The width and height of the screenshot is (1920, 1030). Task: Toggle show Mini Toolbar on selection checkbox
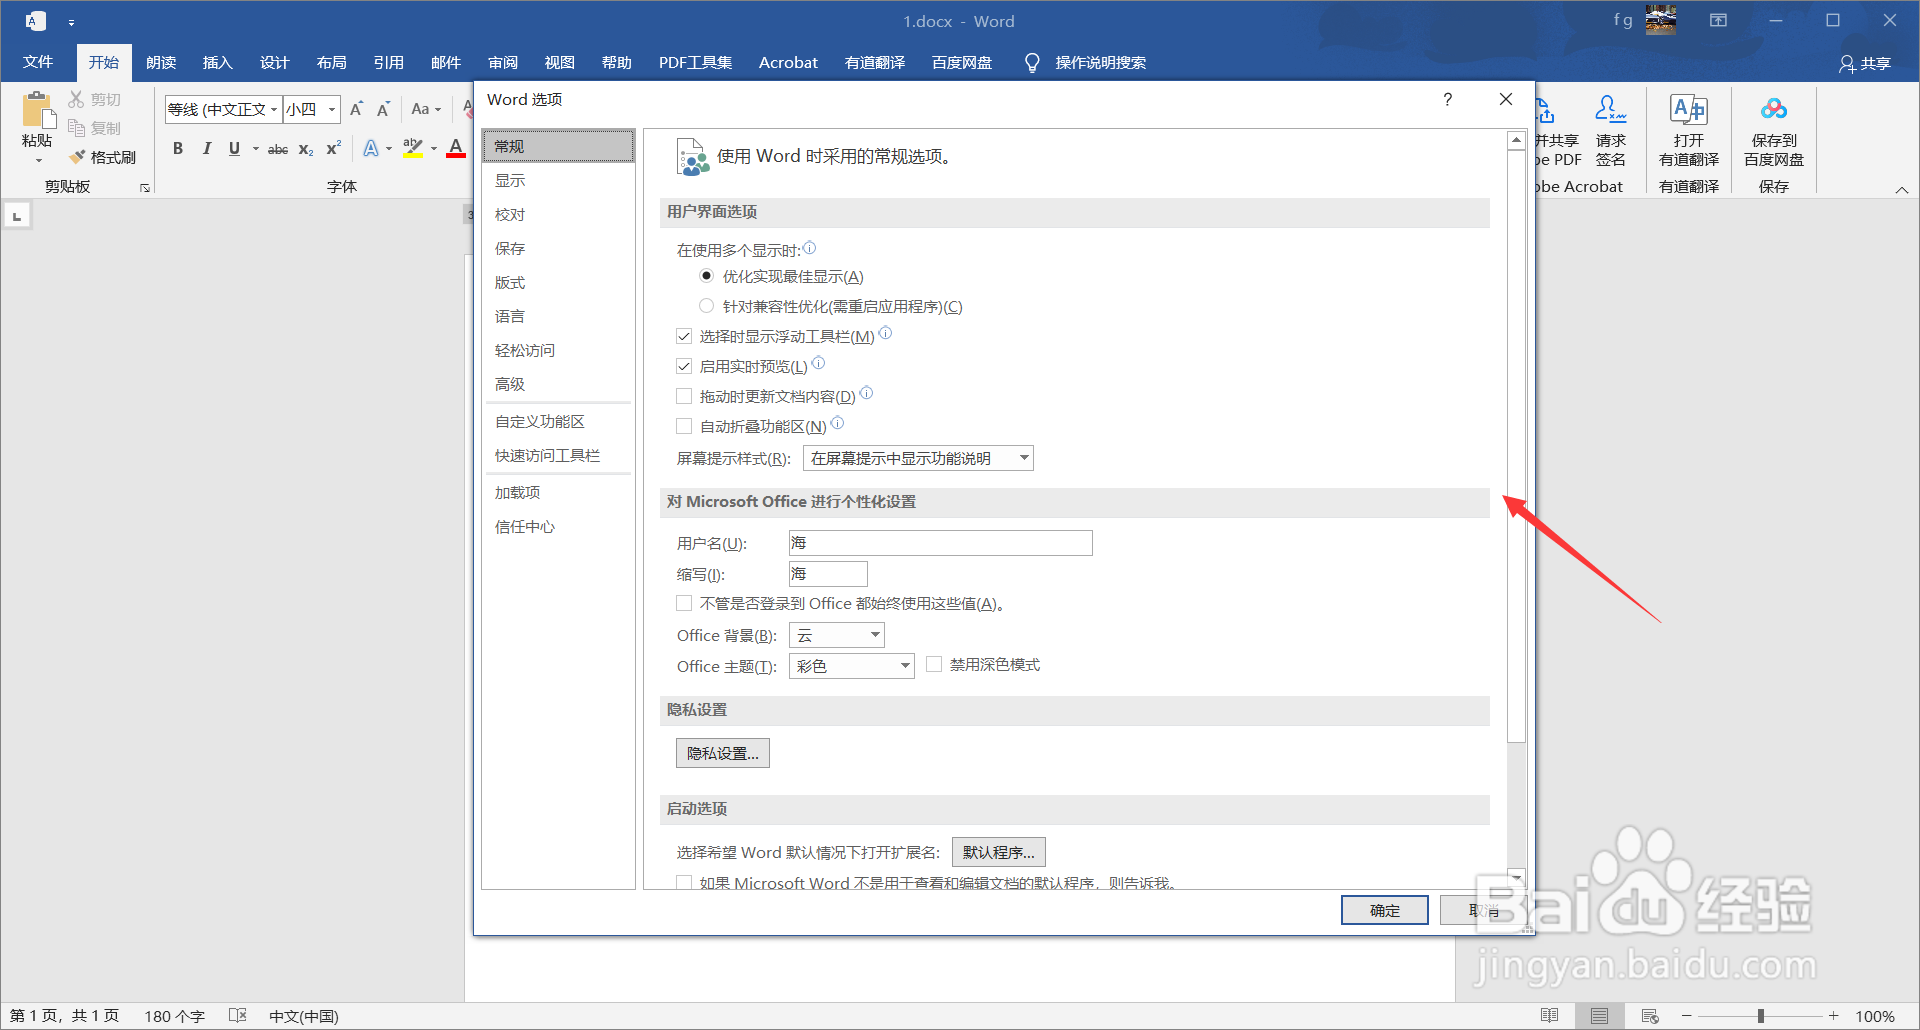coord(684,336)
